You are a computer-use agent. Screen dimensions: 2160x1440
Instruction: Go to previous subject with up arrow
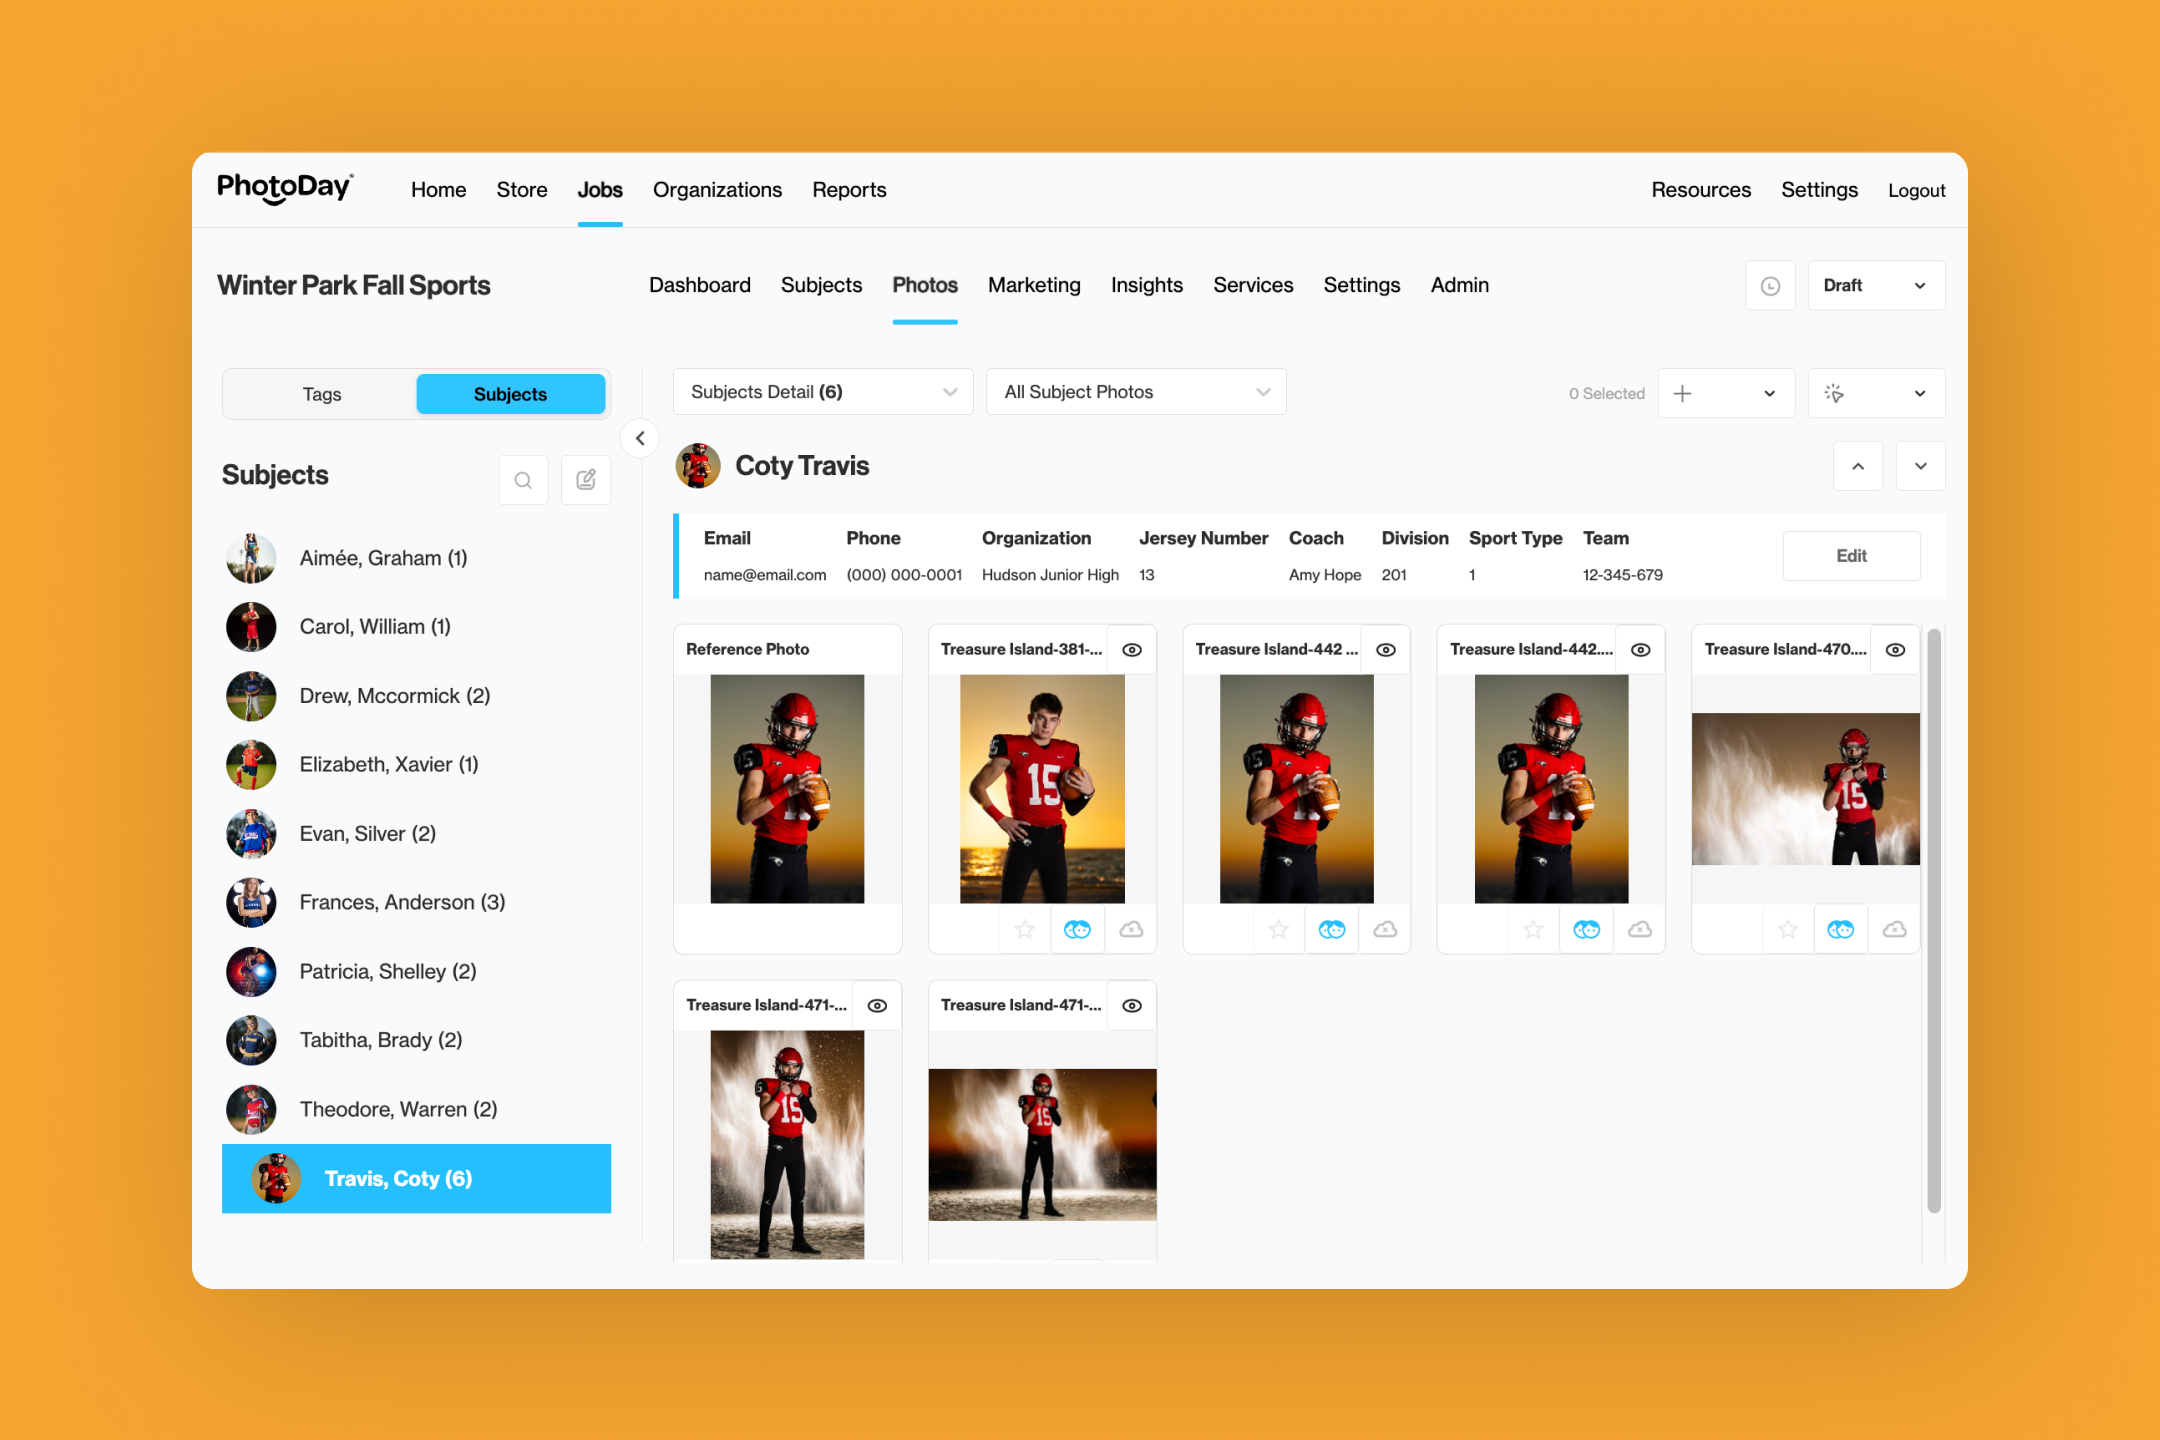click(x=1858, y=466)
